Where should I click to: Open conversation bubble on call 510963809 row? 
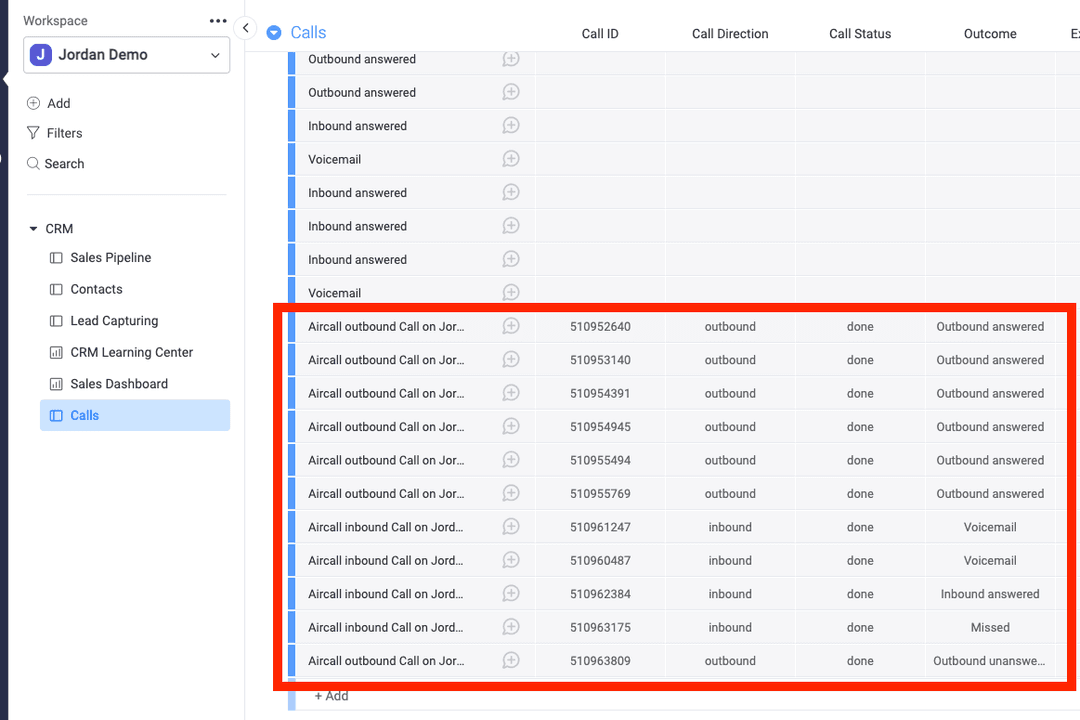coord(510,660)
